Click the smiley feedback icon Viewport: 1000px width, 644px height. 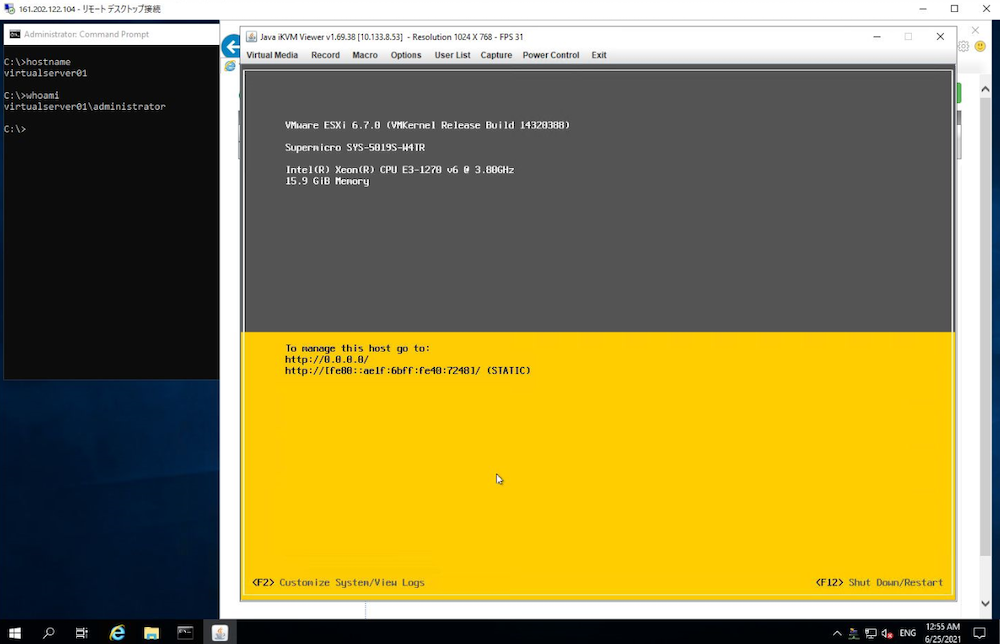[x=980, y=46]
